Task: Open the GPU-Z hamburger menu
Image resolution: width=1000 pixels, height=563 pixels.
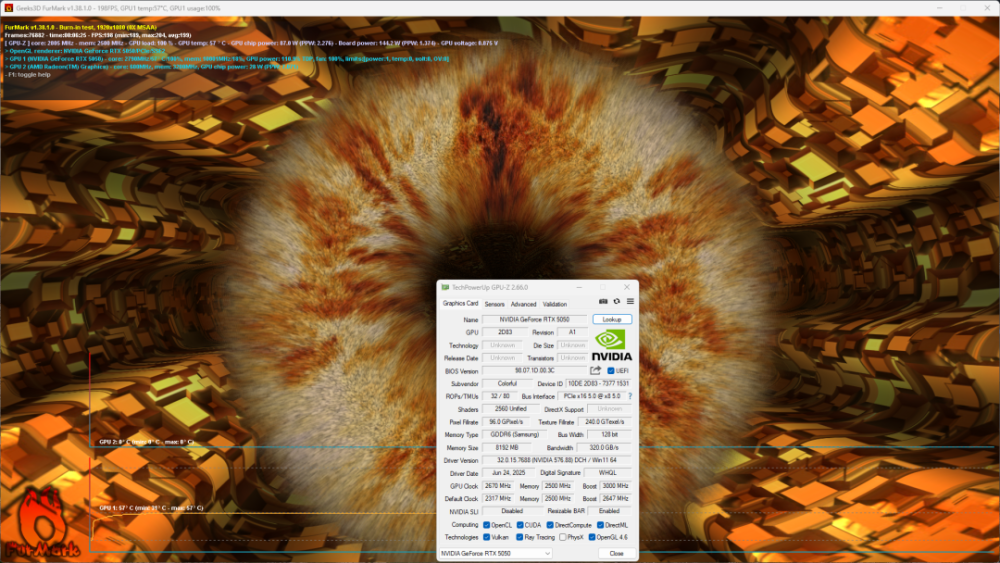Action: [630, 302]
